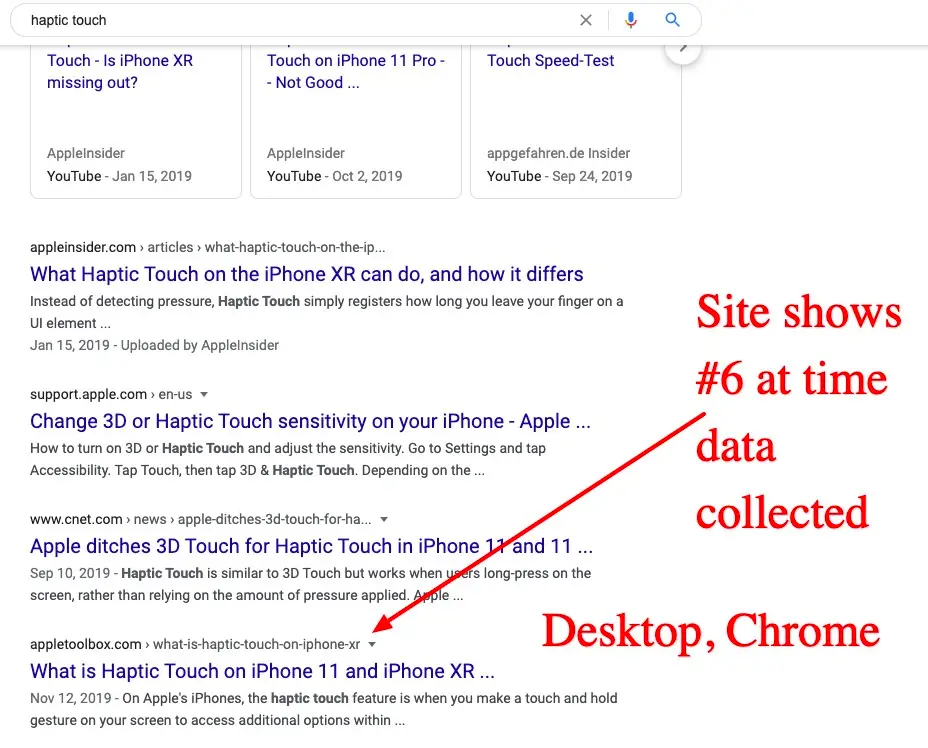Click the appleinsider.com breadcrumb URL
The height and width of the screenshot is (748, 928).
(207, 247)
